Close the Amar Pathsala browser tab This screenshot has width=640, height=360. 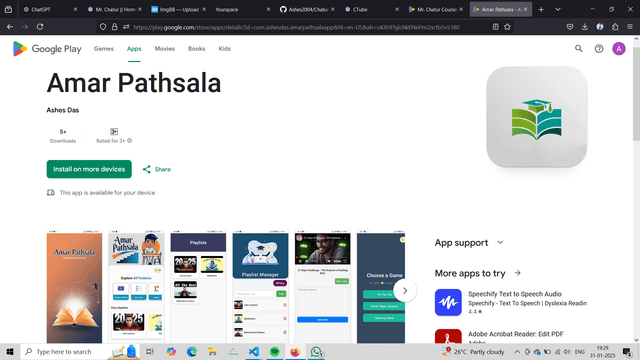[525, 9]
